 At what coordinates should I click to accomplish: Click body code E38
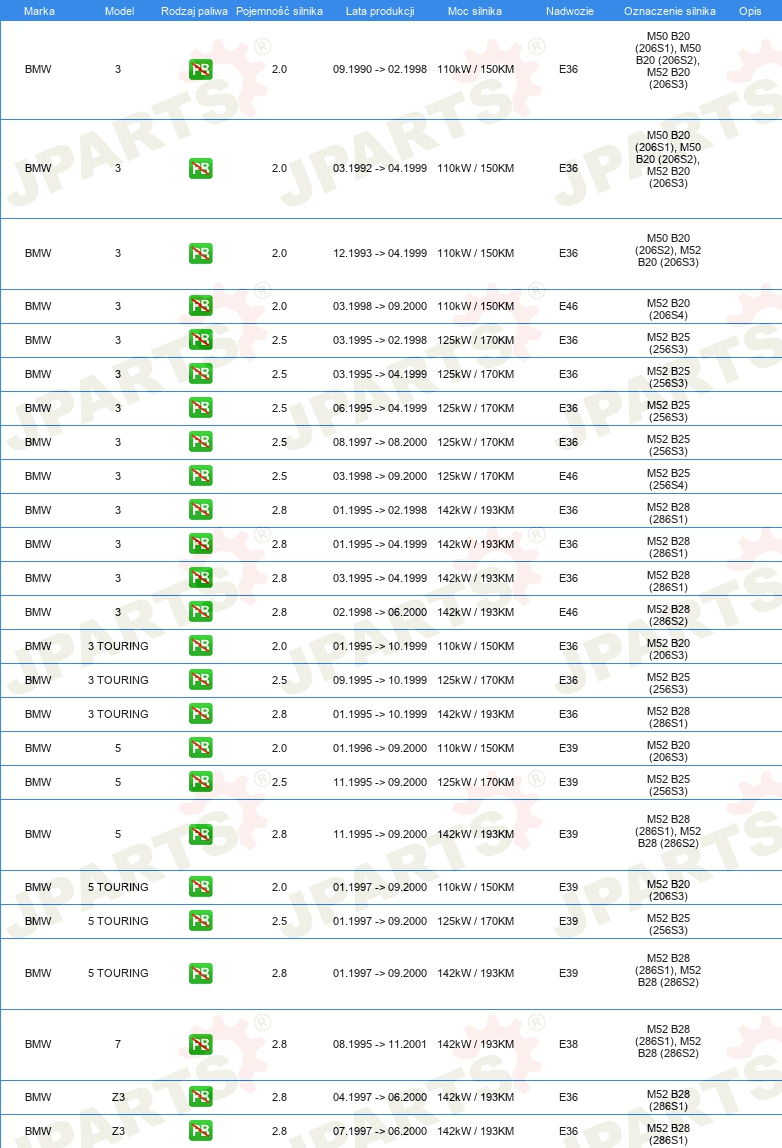568,1045
